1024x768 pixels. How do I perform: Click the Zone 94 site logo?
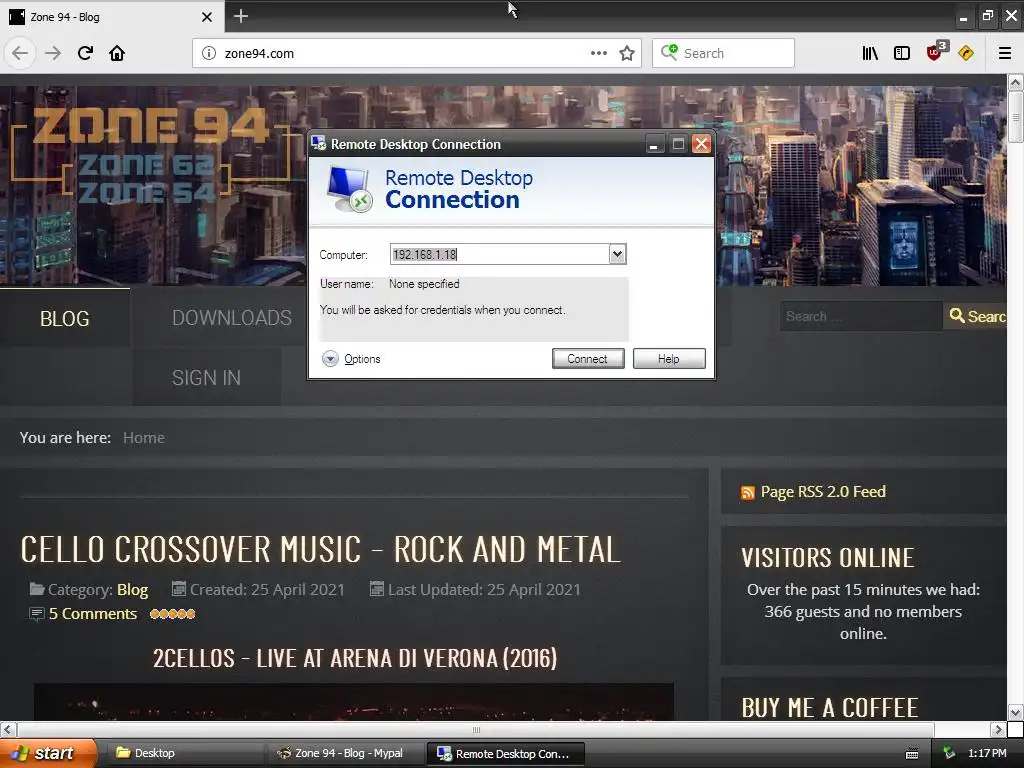150,155
